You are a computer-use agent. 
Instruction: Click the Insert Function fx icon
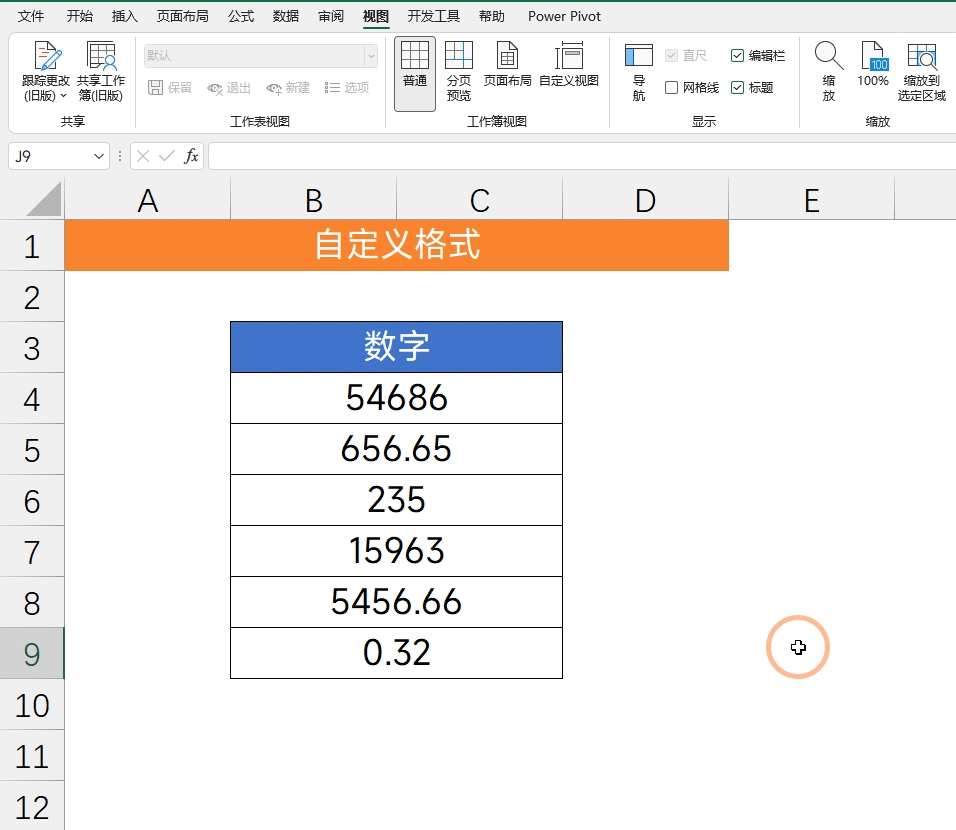click(191, 156)
